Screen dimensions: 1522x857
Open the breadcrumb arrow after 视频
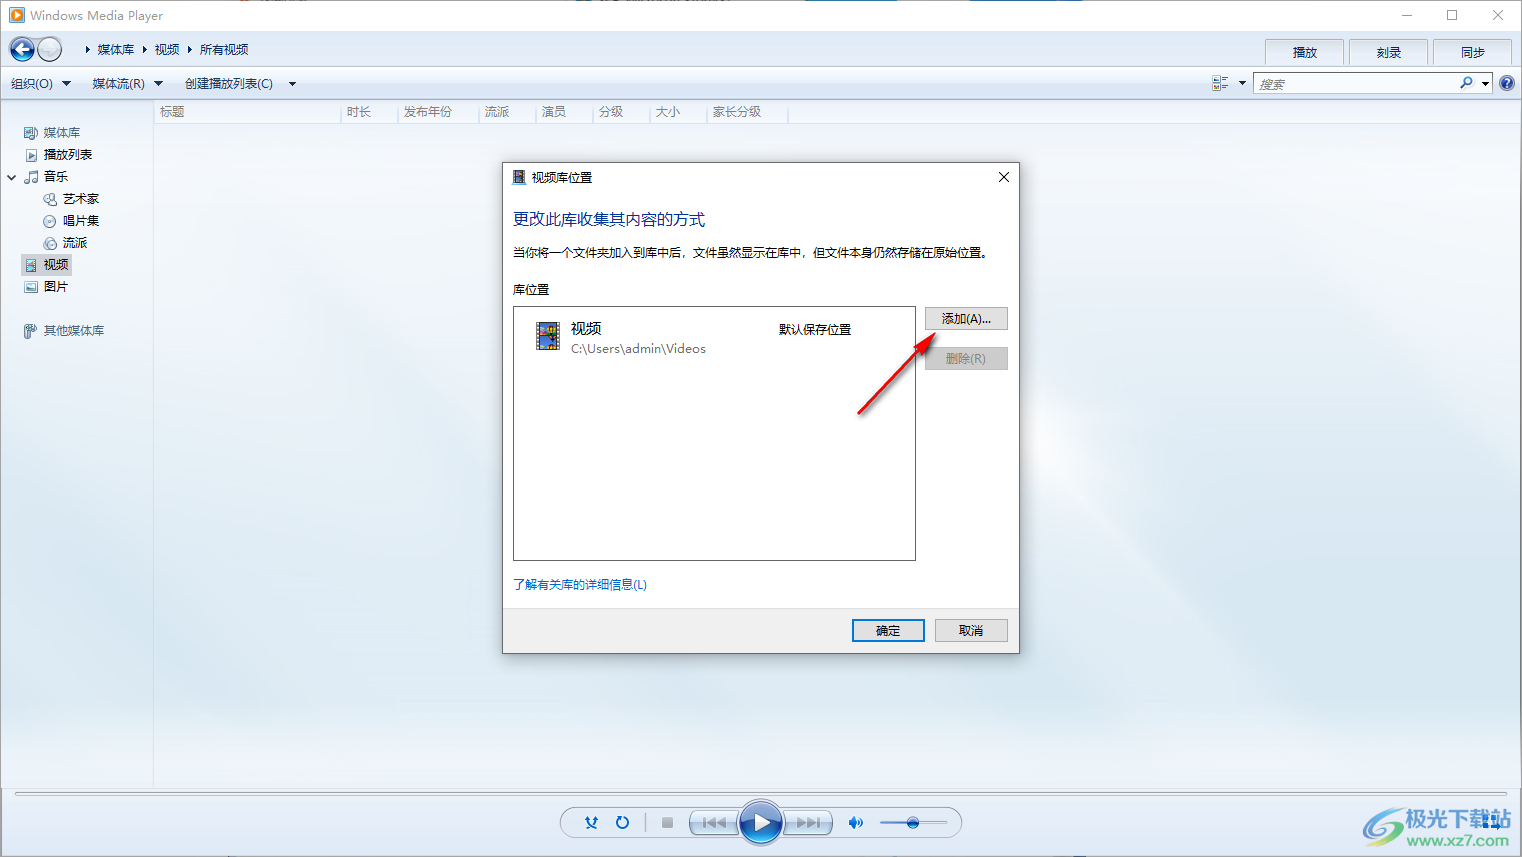[190, 49]
